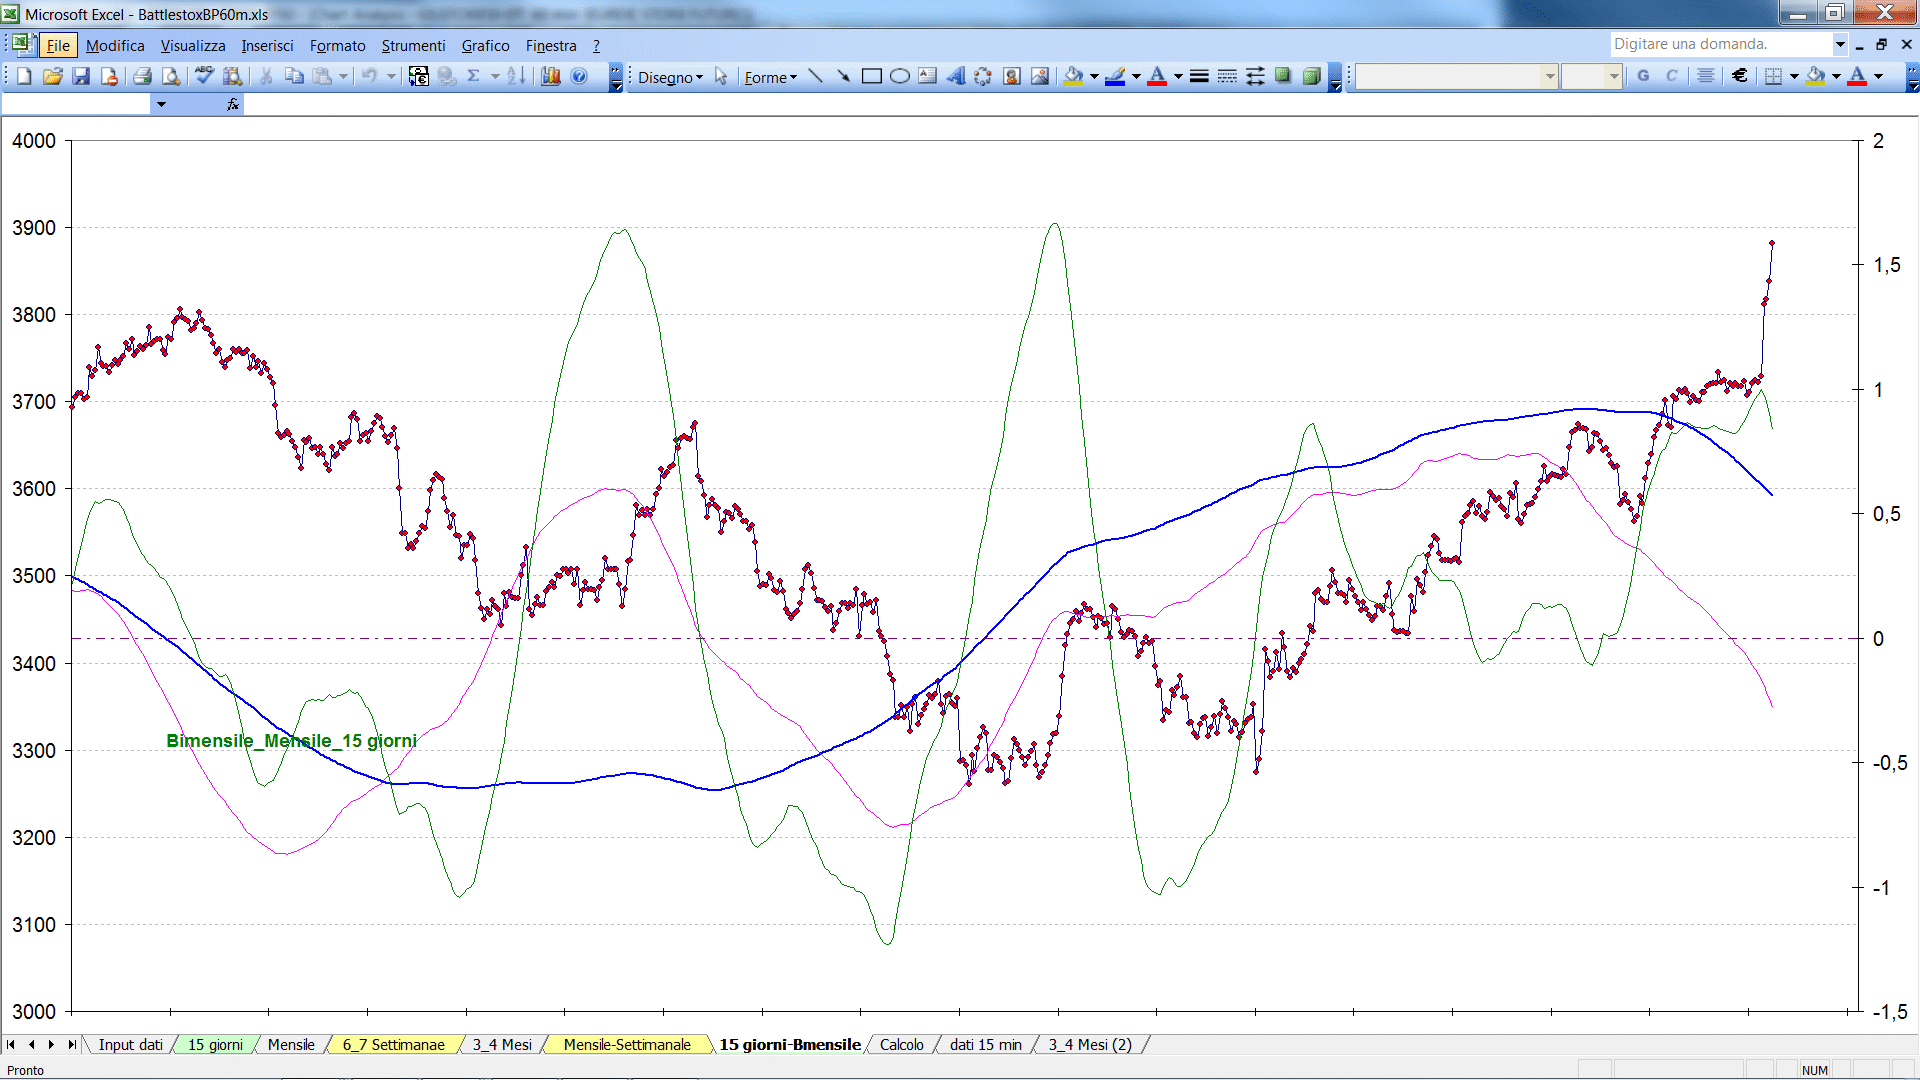Click the Open folder icon
Viewport: 1920px width, 1080px height.
(x=53, y=76)
